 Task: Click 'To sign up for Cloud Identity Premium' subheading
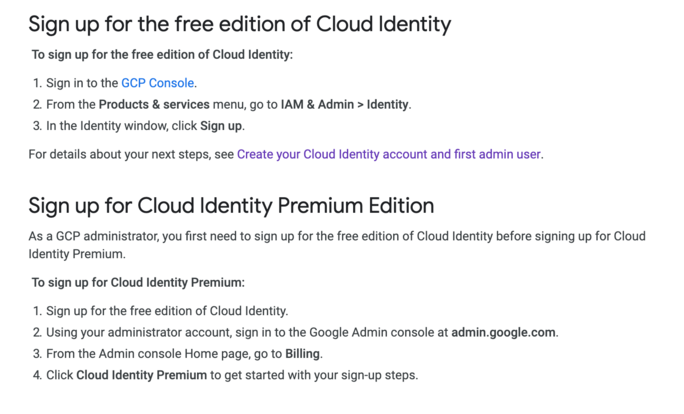click(138, 283)
